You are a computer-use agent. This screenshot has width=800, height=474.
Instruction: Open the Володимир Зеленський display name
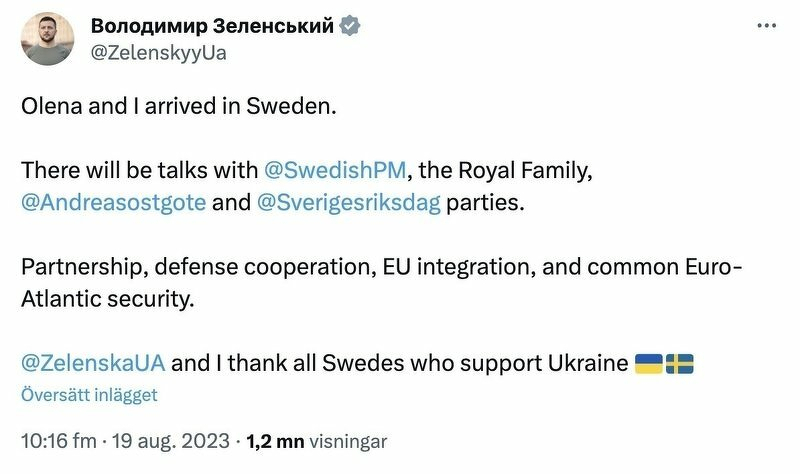212,27
